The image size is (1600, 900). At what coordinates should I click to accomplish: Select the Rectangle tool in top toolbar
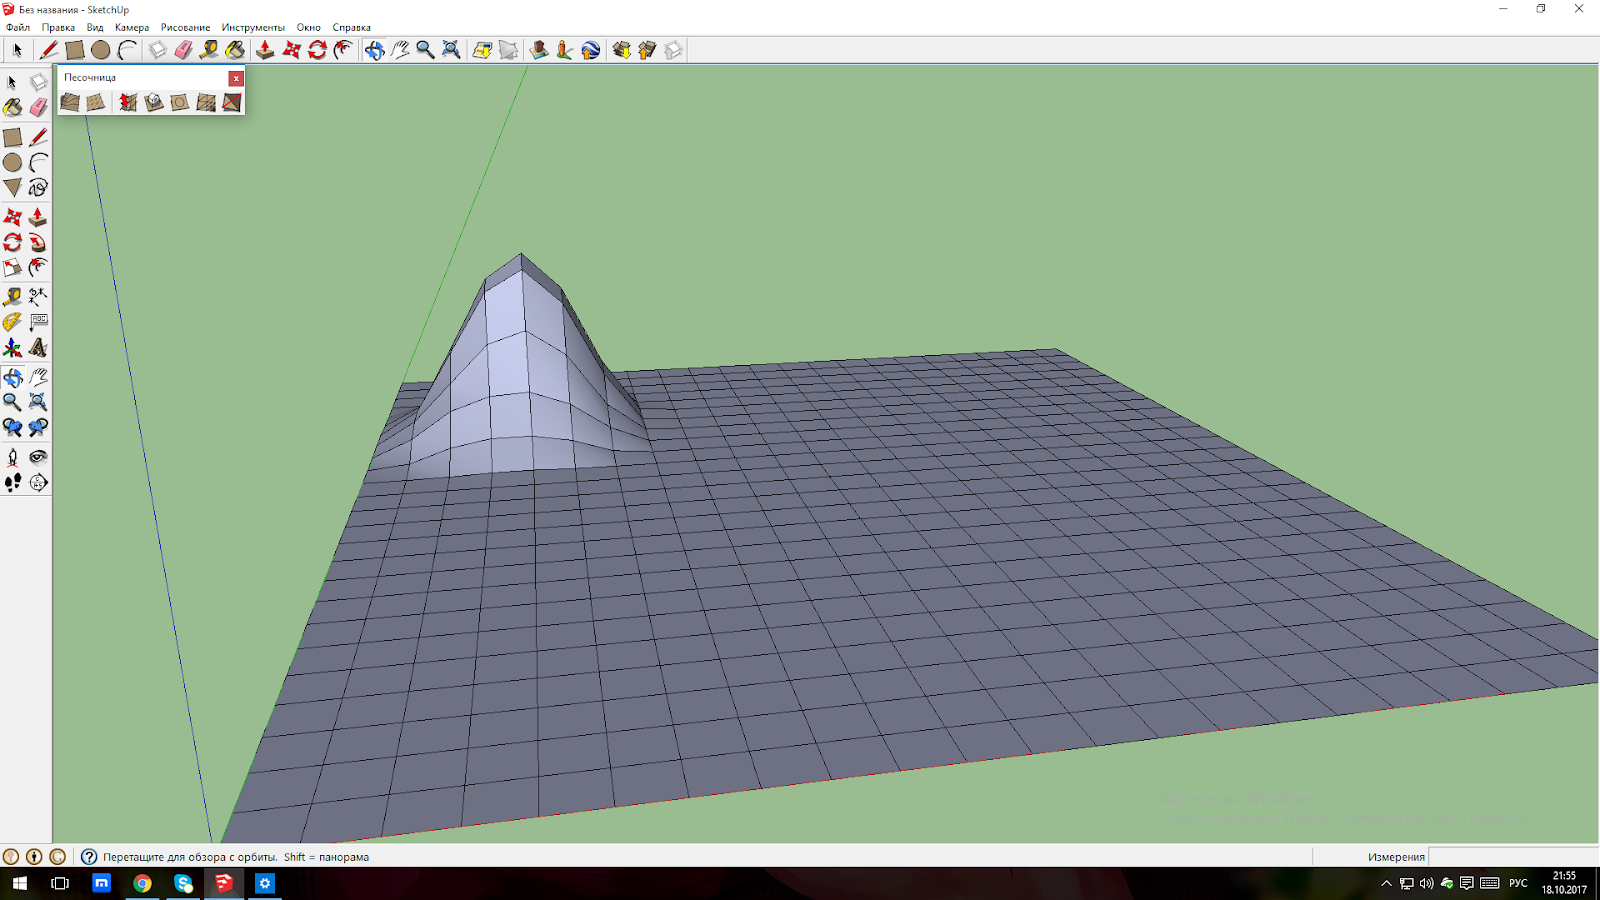click(x=74, y=50)
